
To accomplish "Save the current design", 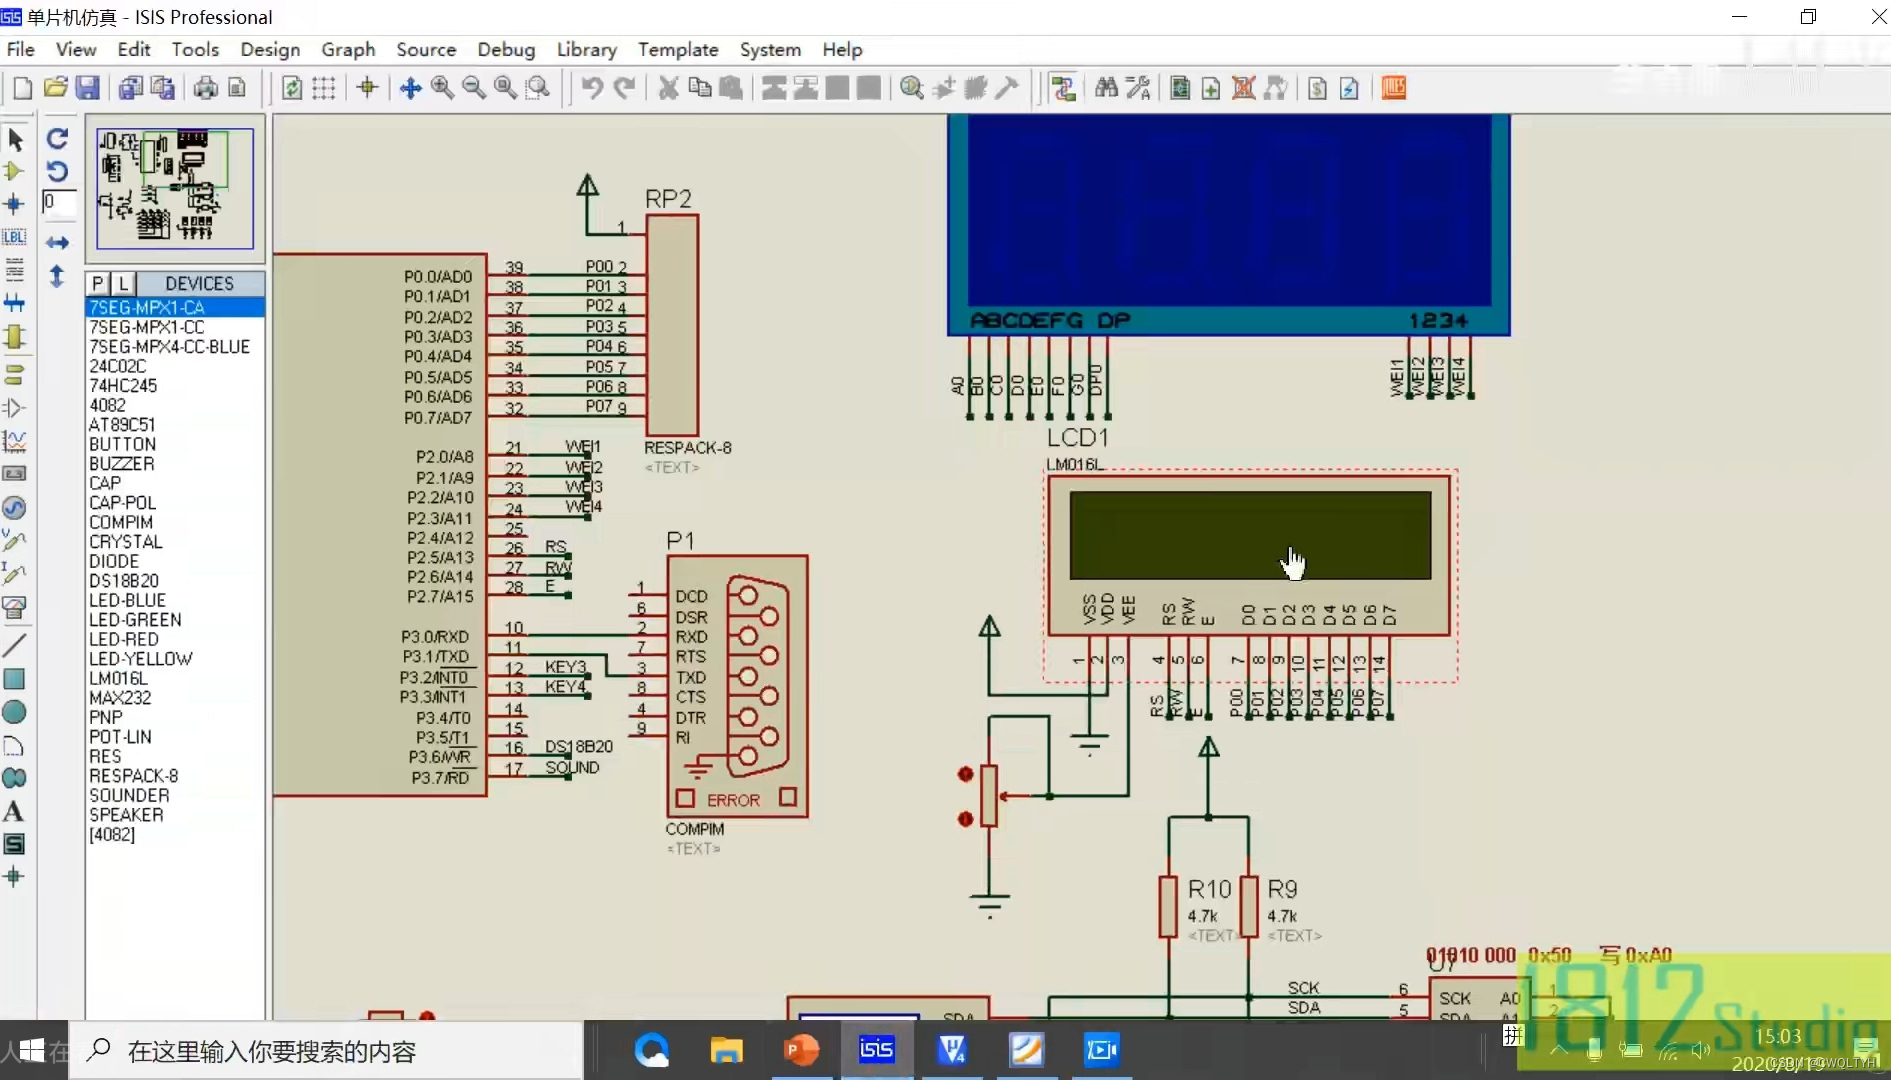I will 88,88.
